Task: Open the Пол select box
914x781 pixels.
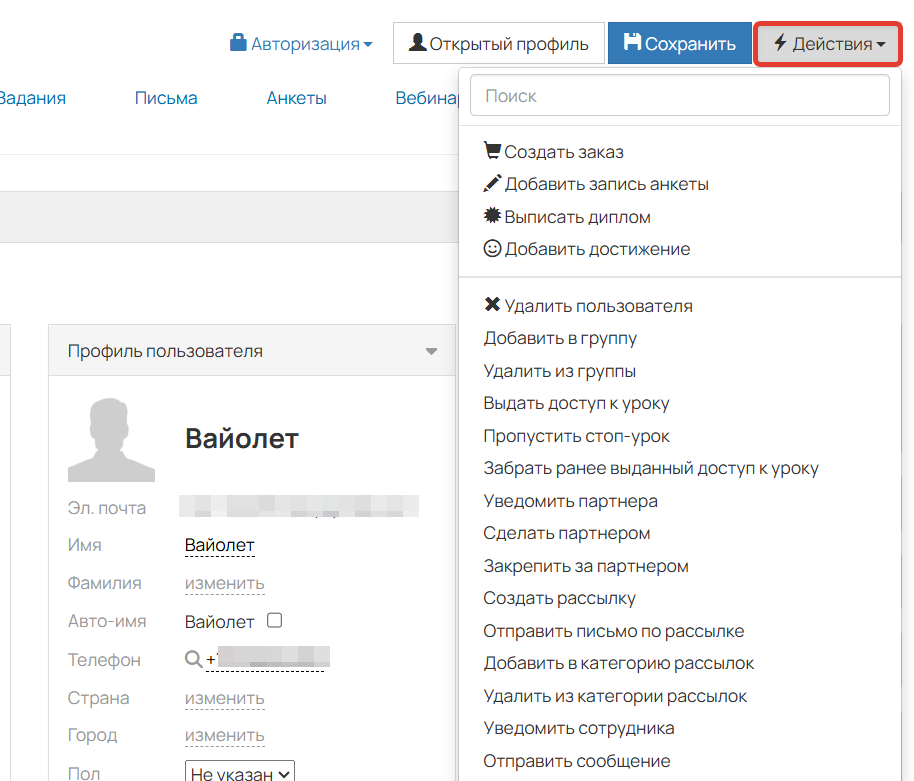Action: [x=240, y=772]
